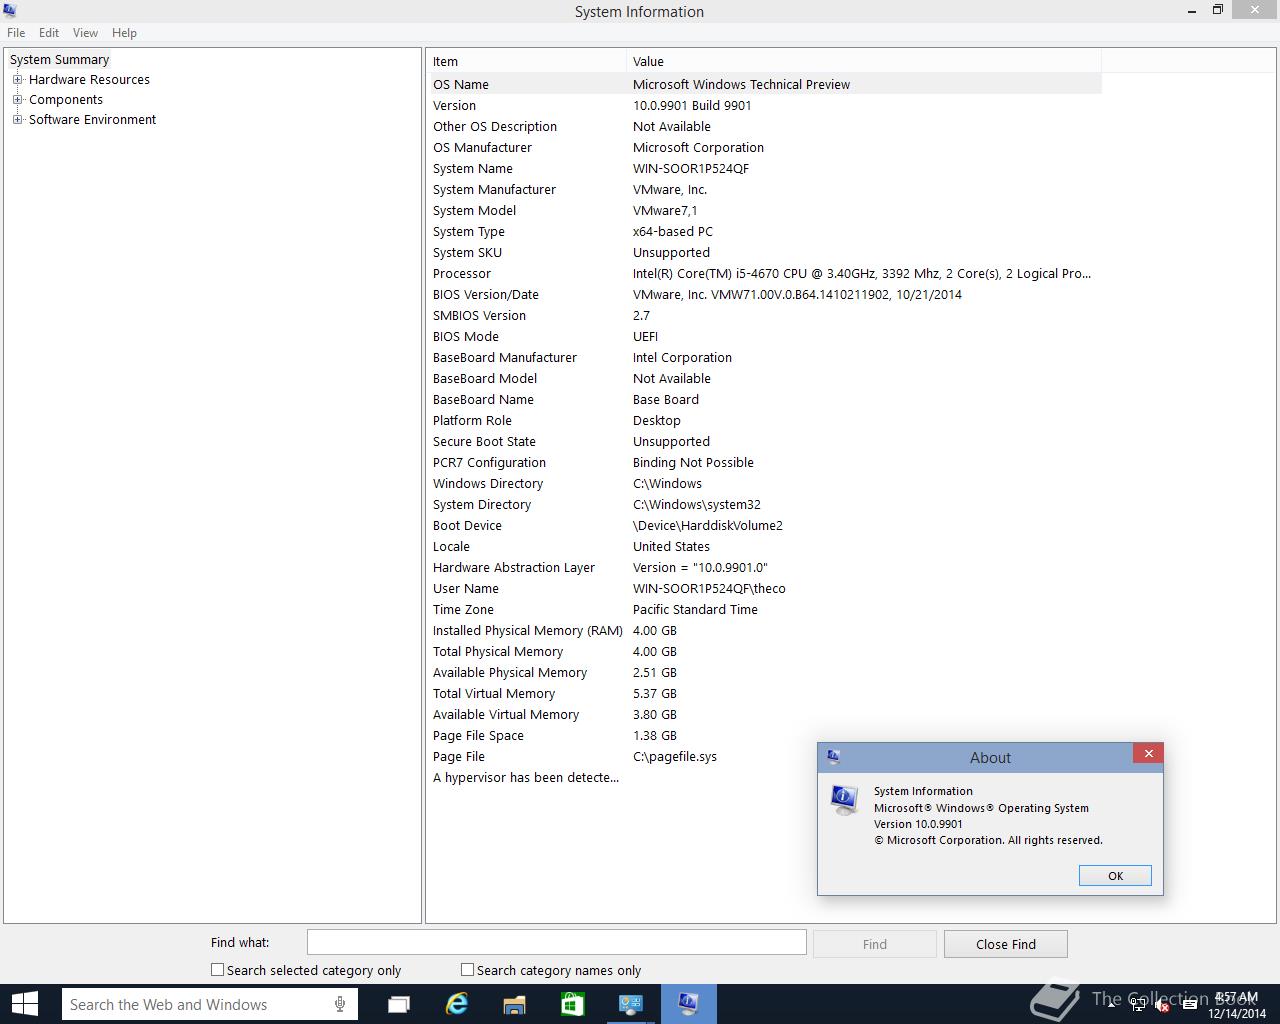
Task: Expand the Software Environment tree node
Action: point(17,120)
